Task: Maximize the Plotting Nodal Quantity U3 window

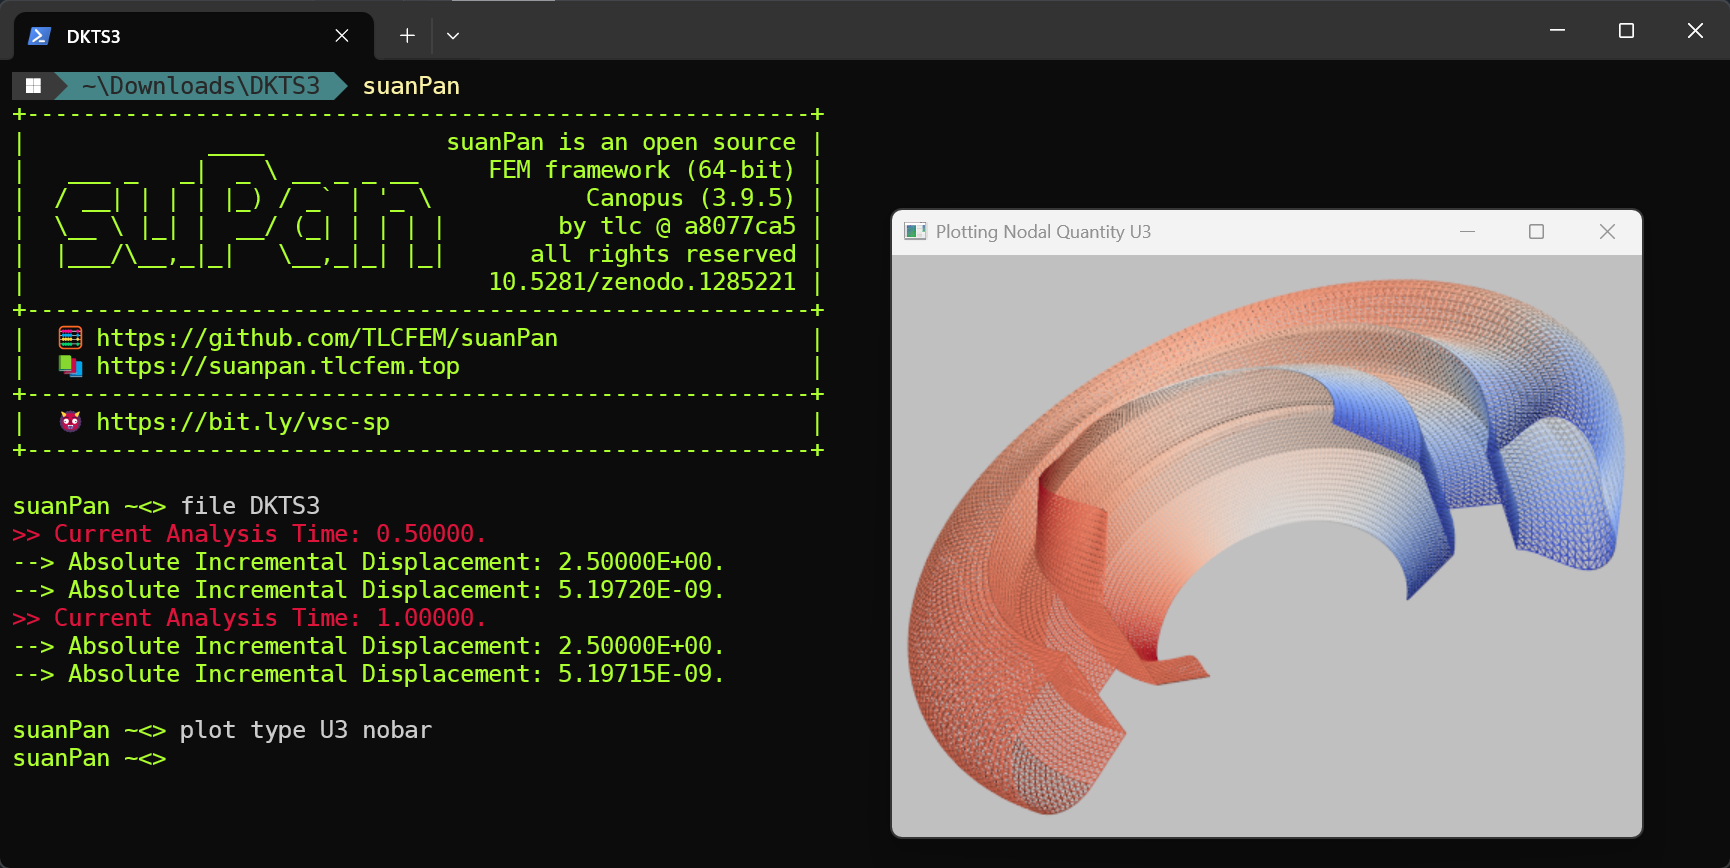Action: coord(1536,232)
